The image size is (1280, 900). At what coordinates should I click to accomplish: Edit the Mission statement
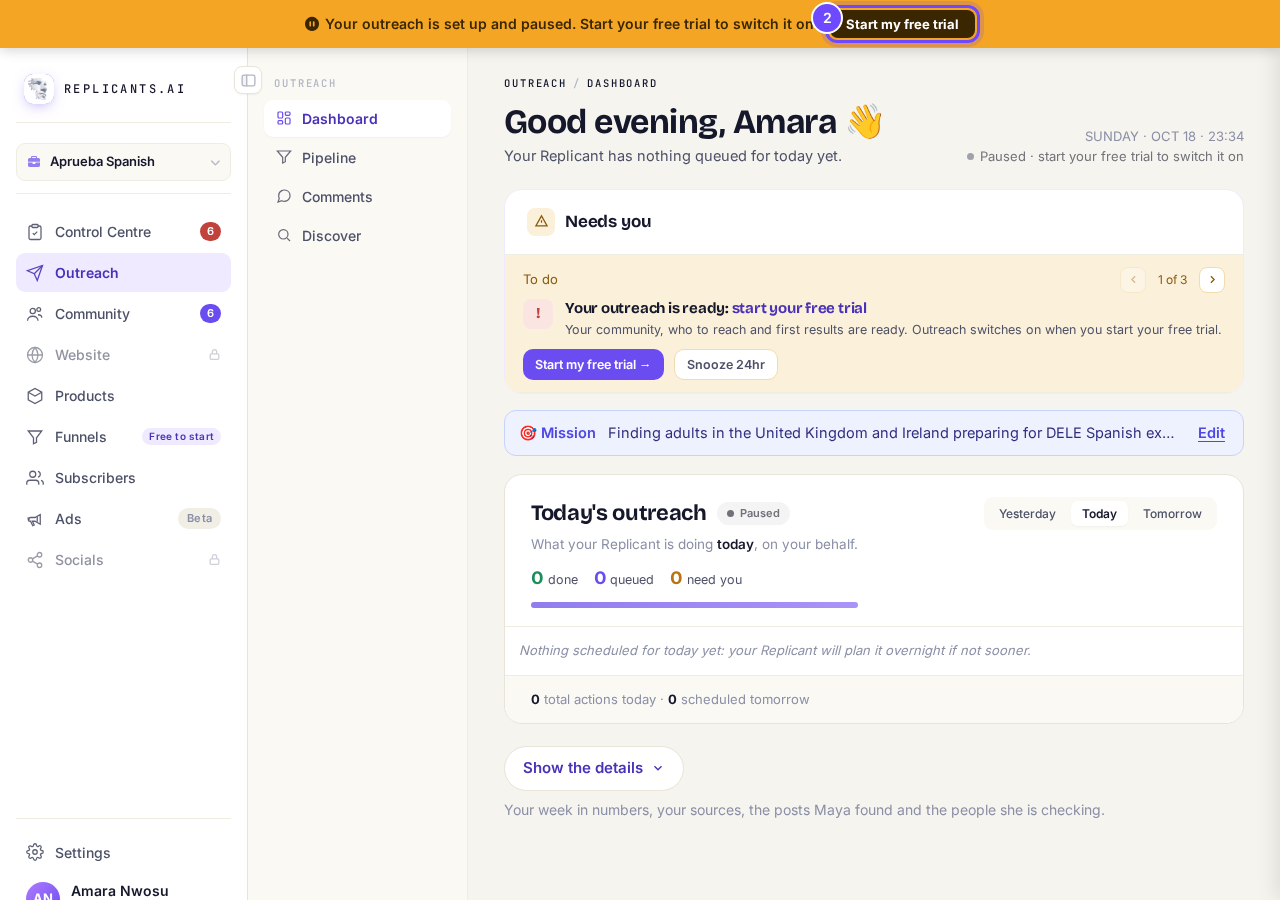pyautogui.click(x=1211, y=433)
